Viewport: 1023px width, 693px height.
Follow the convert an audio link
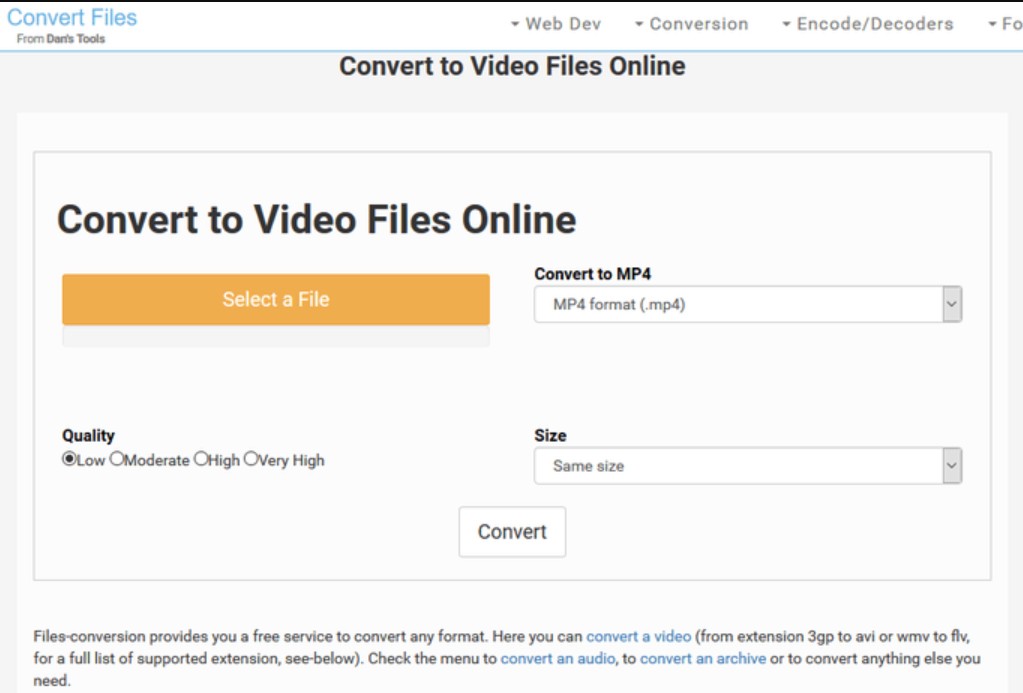tap(558, 658)
